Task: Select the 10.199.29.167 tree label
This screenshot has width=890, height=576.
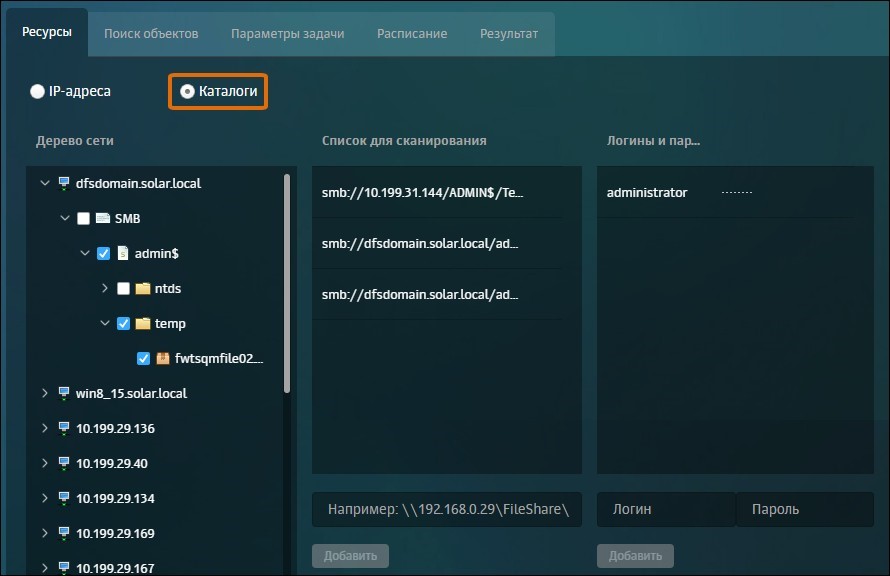Action: click(x=115, y=568)
